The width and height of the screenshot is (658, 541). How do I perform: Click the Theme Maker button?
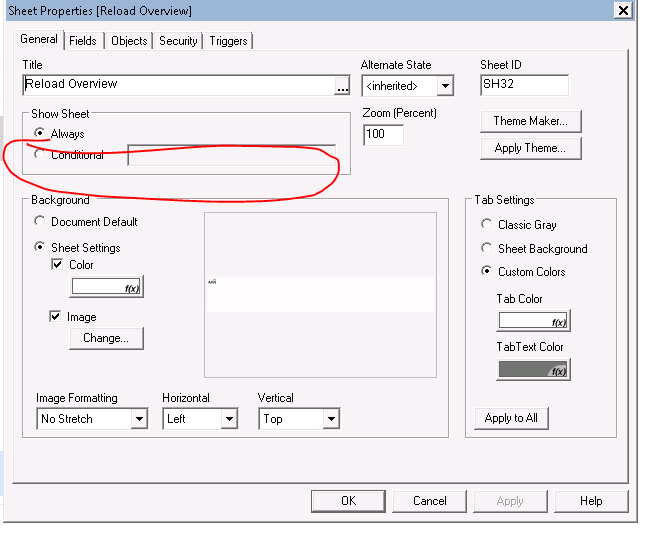point(530,121)
